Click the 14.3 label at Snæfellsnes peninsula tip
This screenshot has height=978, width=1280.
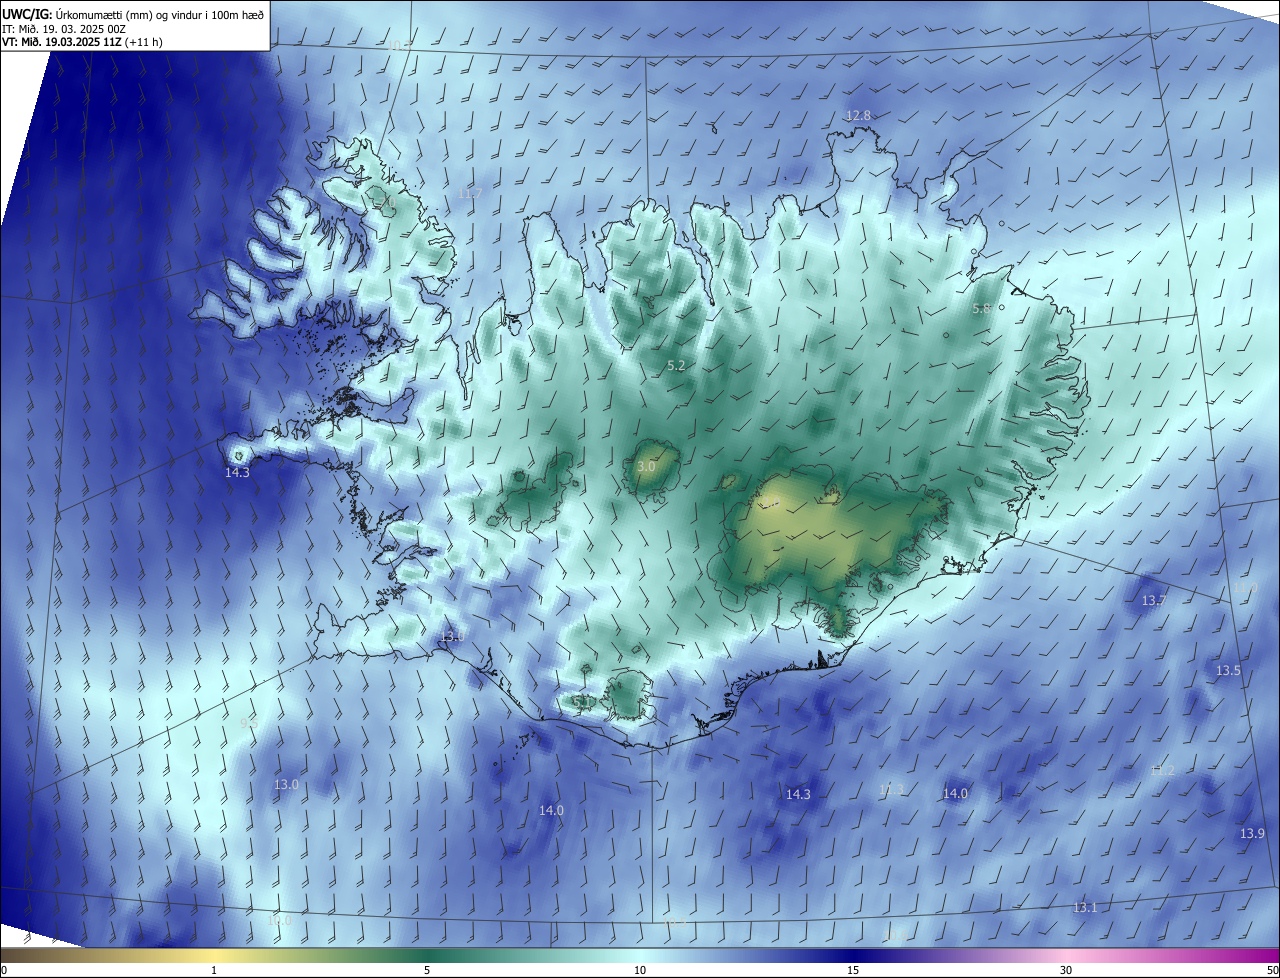(237, 473)
